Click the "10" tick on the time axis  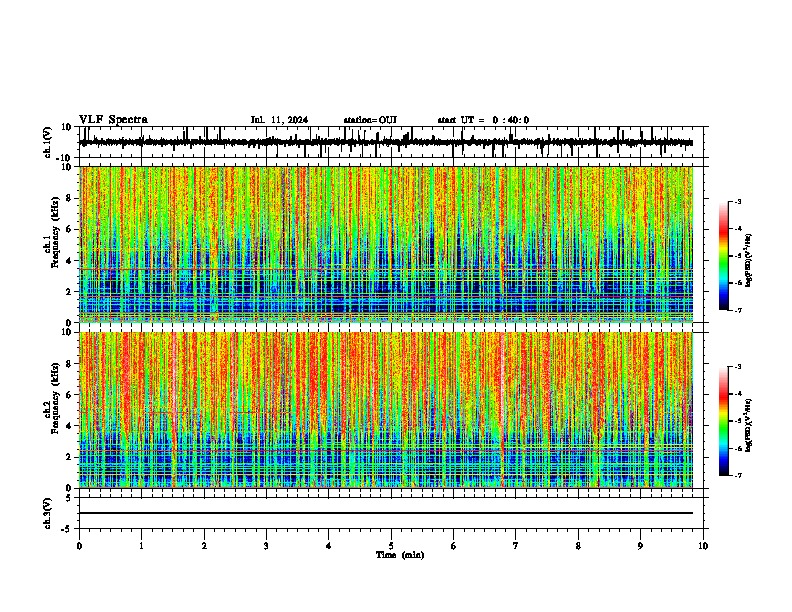(703, 546)
